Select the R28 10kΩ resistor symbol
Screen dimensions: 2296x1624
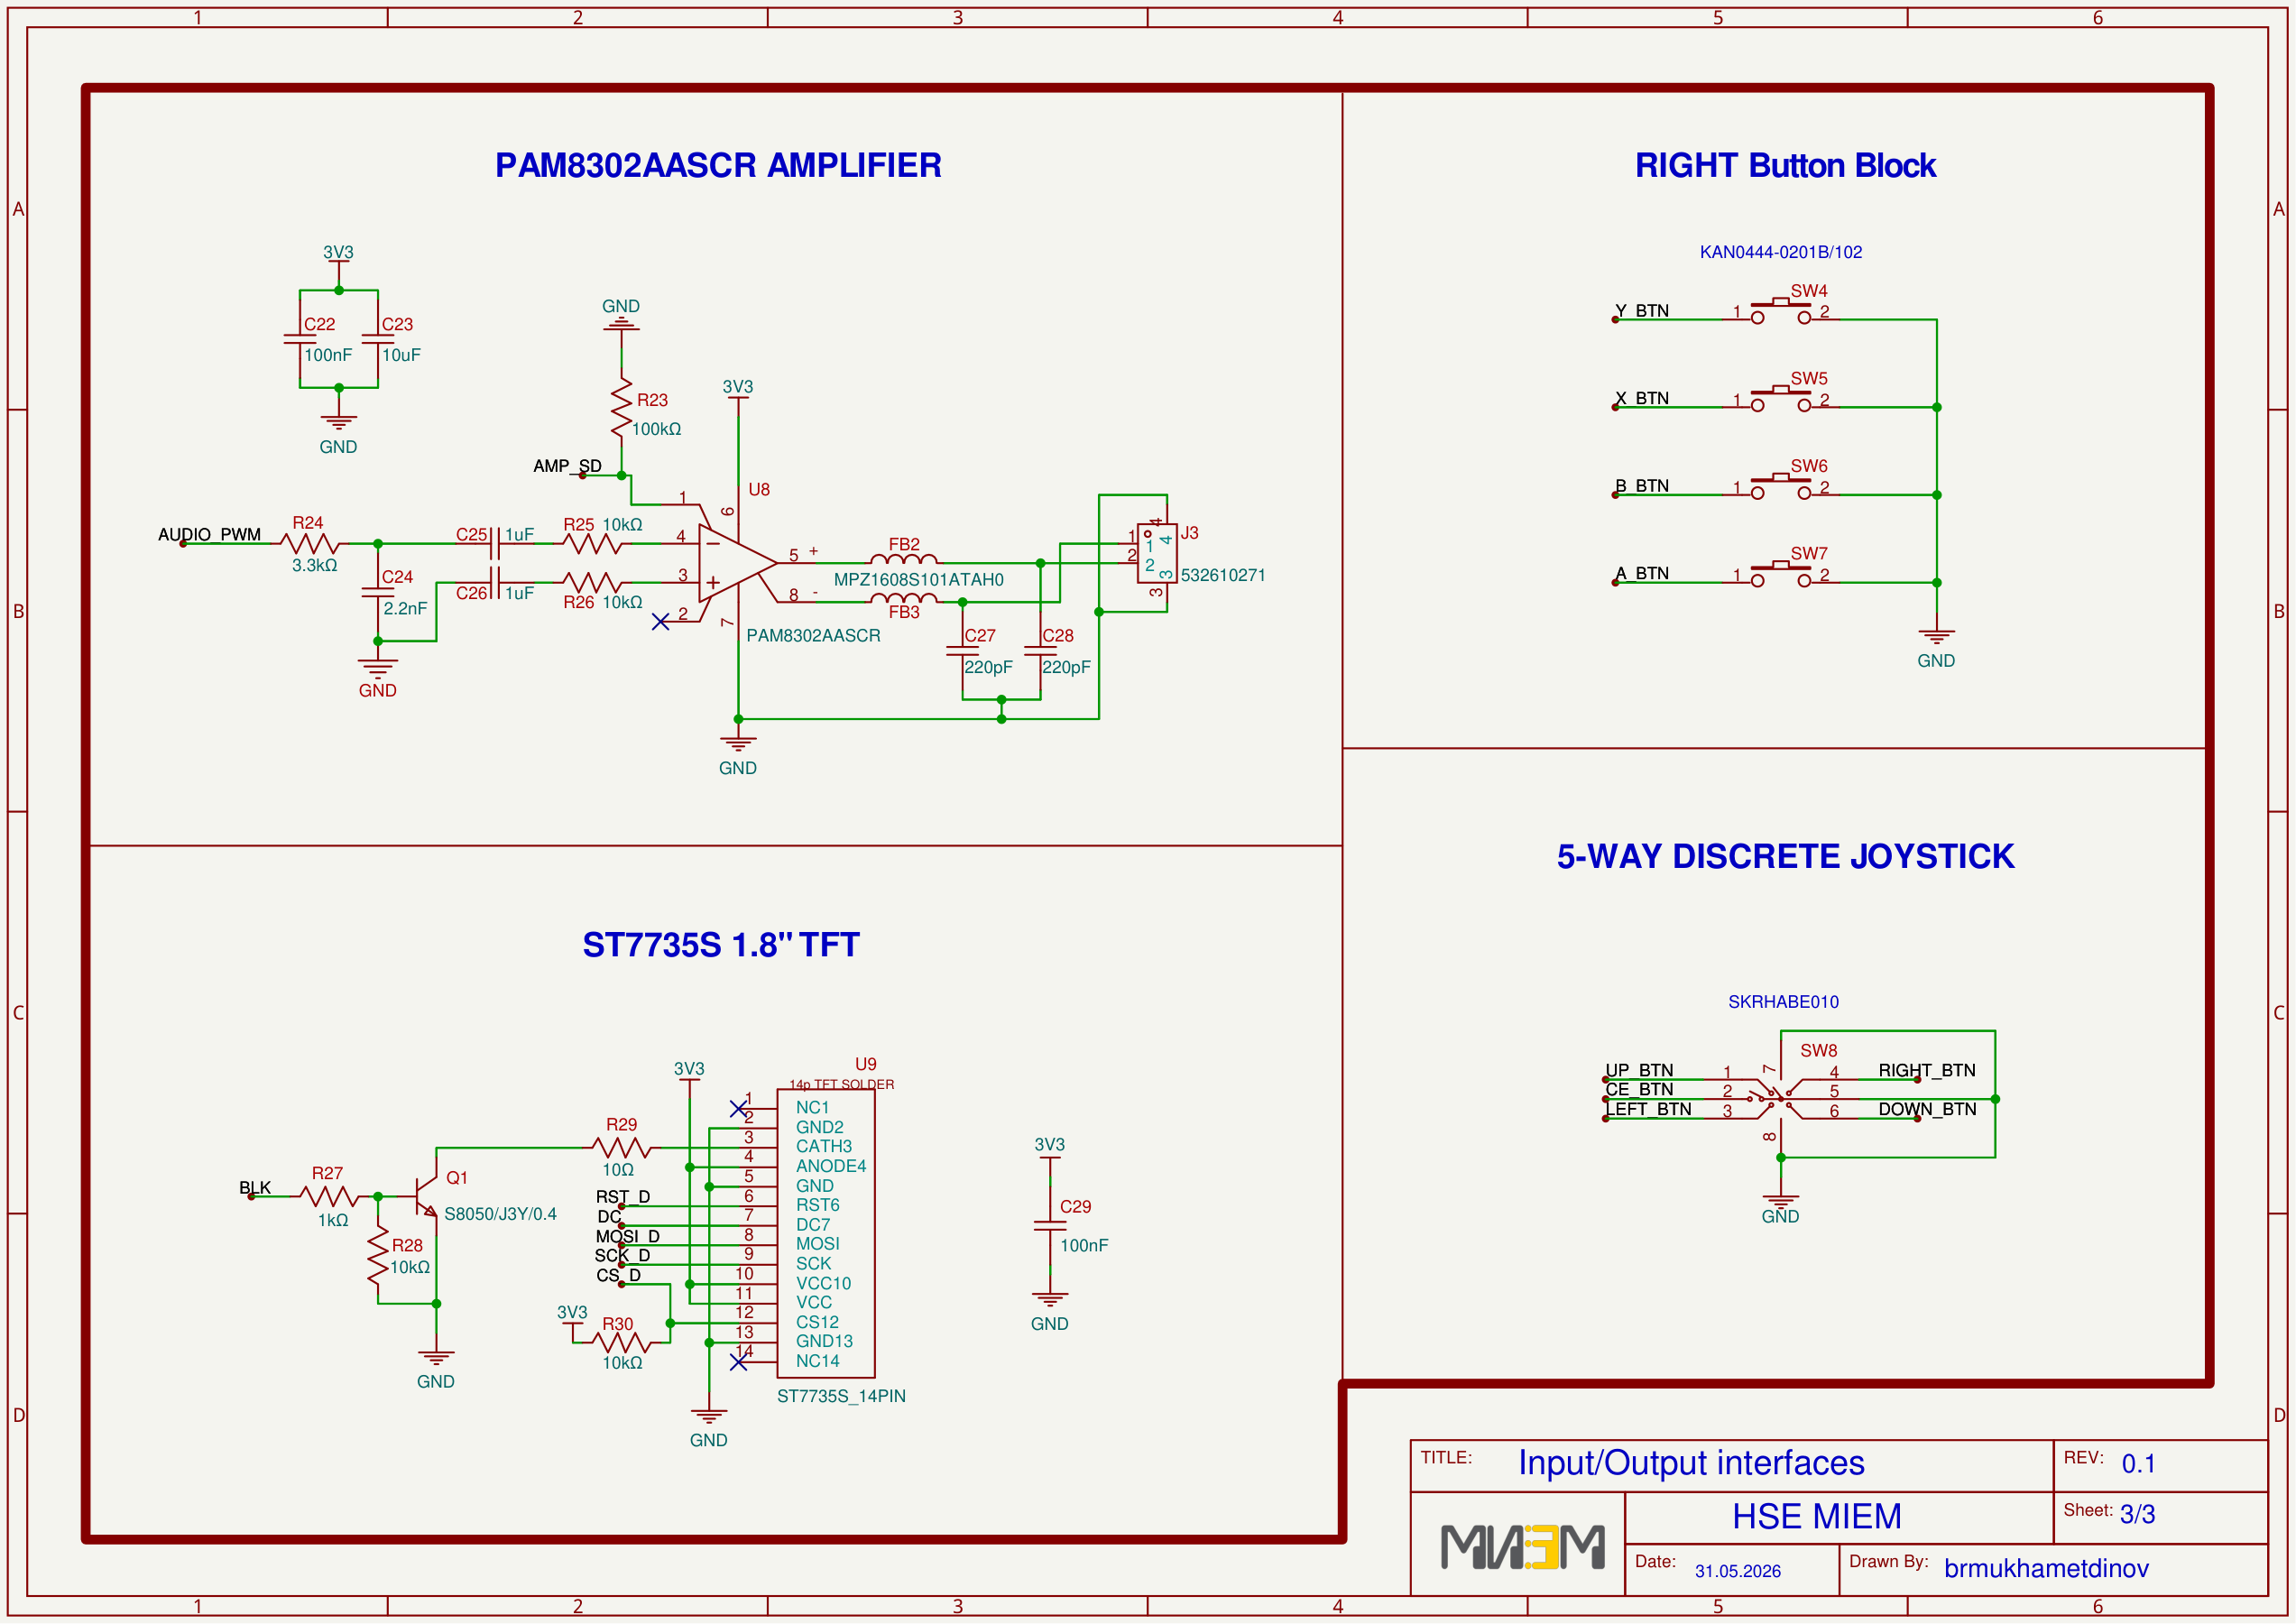378,1255
